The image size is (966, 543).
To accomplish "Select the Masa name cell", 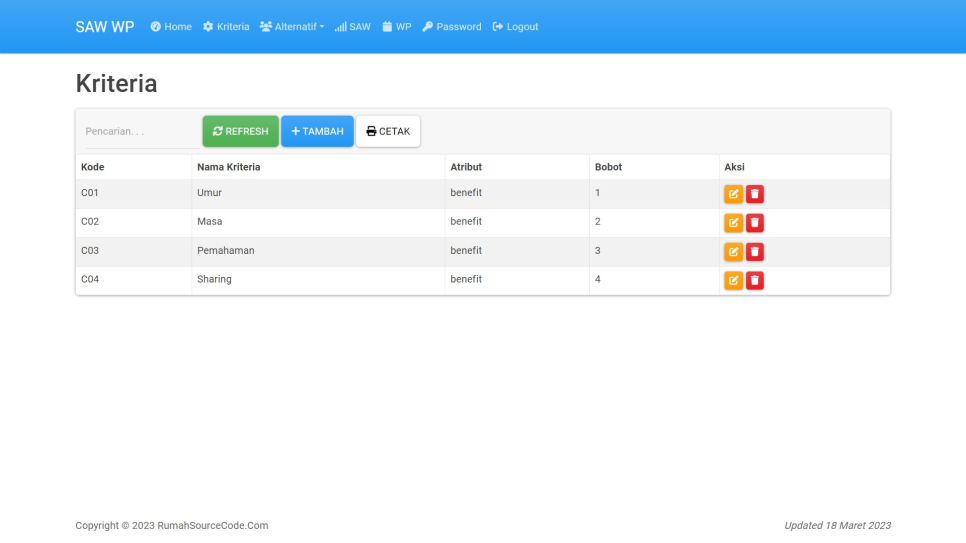I will (x=319, y=223).
